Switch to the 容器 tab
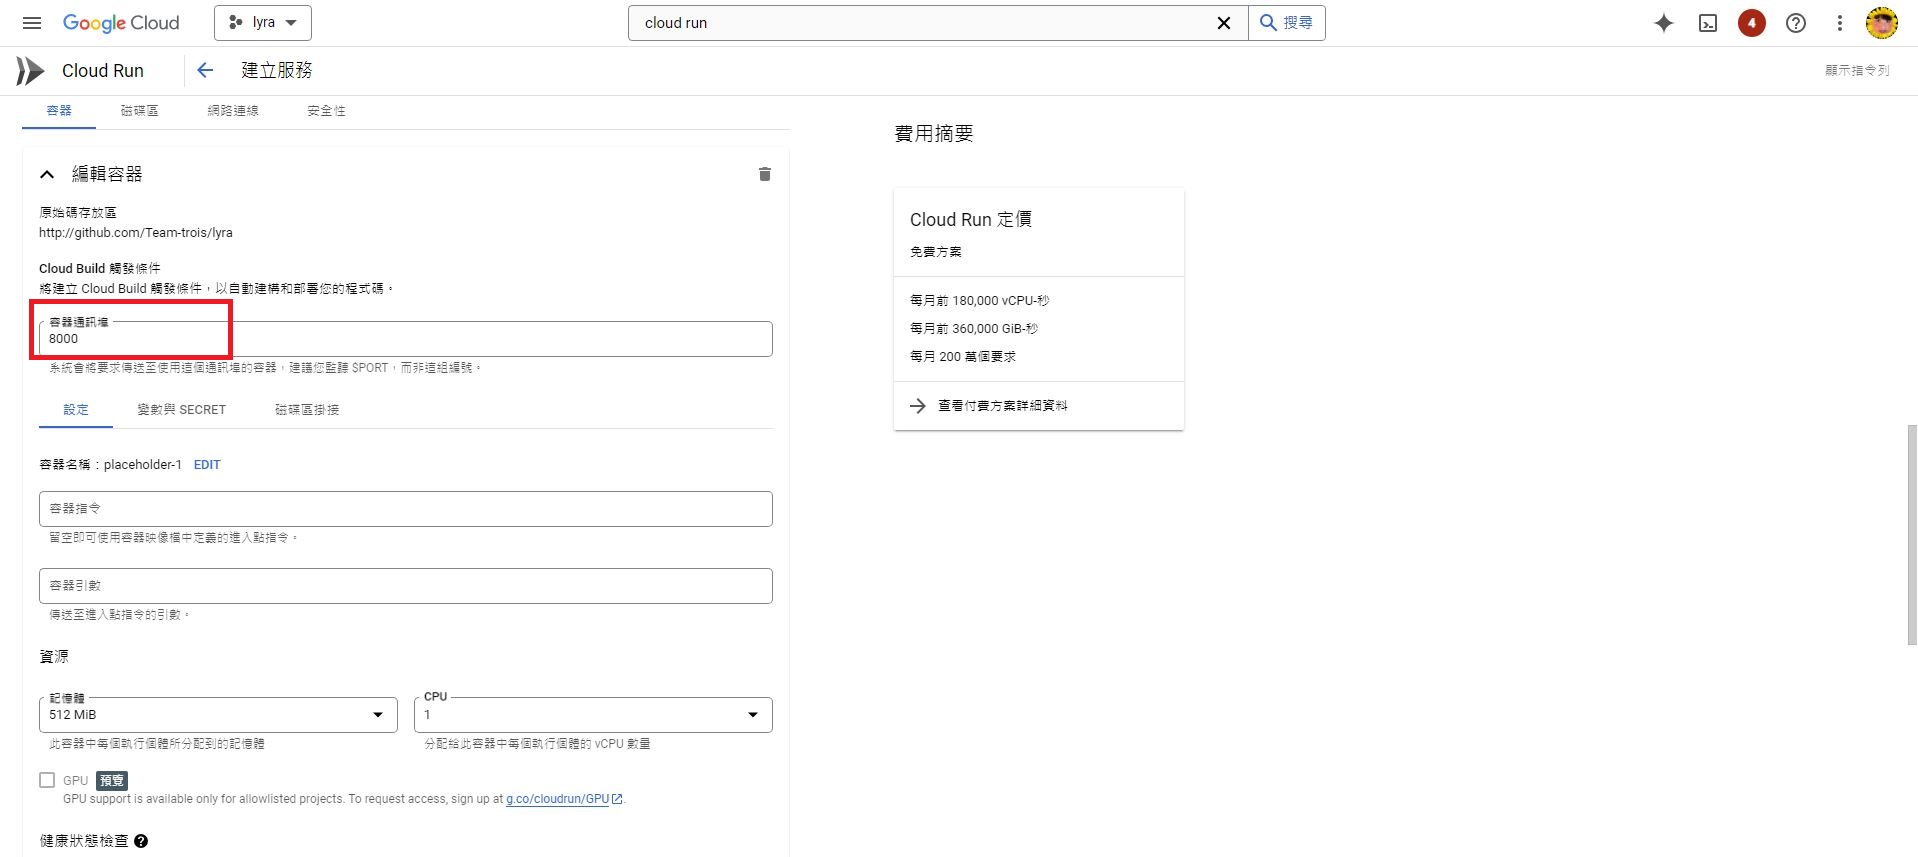Image resolution: width=1918 pixels, height=857 pixels. coord(59,111)
